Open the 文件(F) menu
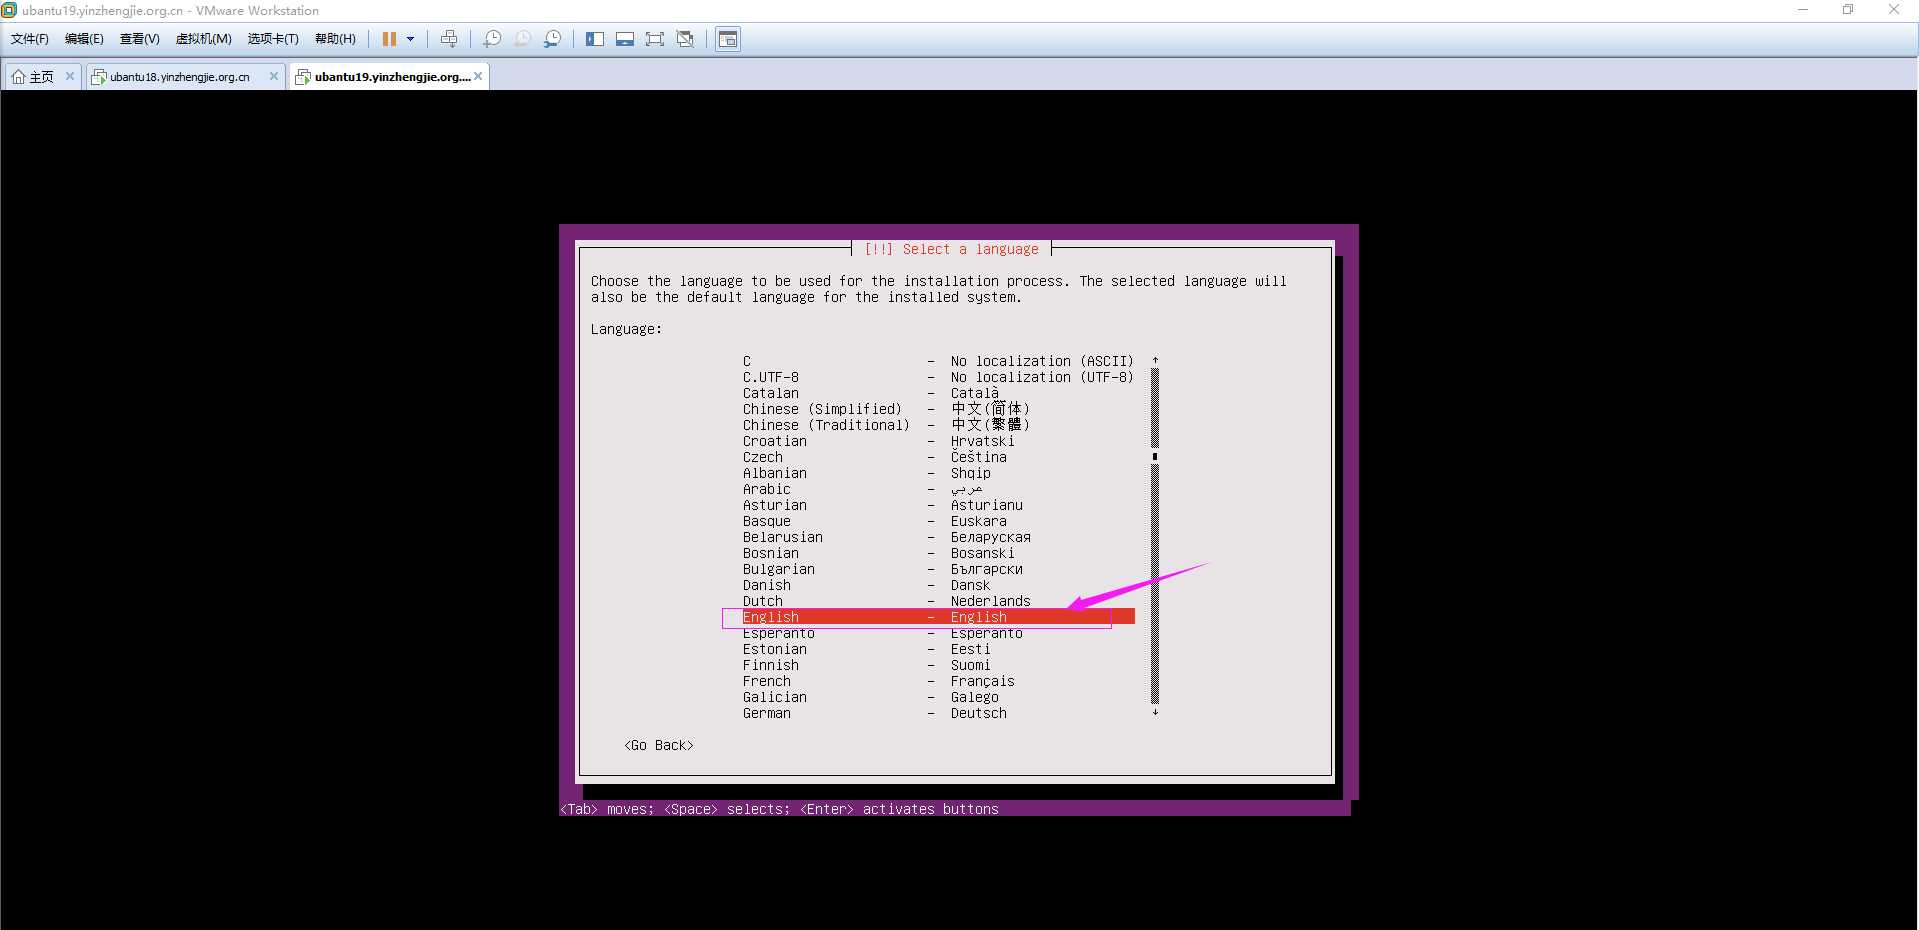 pos(30,39)
